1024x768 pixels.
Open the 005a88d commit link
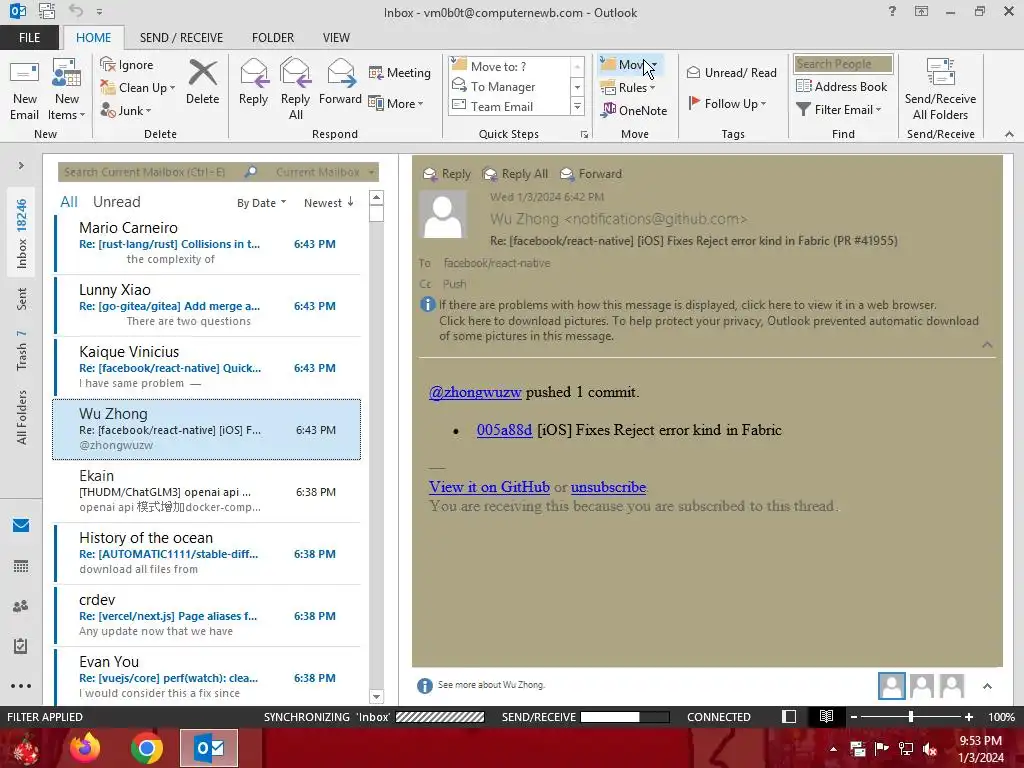504,430
